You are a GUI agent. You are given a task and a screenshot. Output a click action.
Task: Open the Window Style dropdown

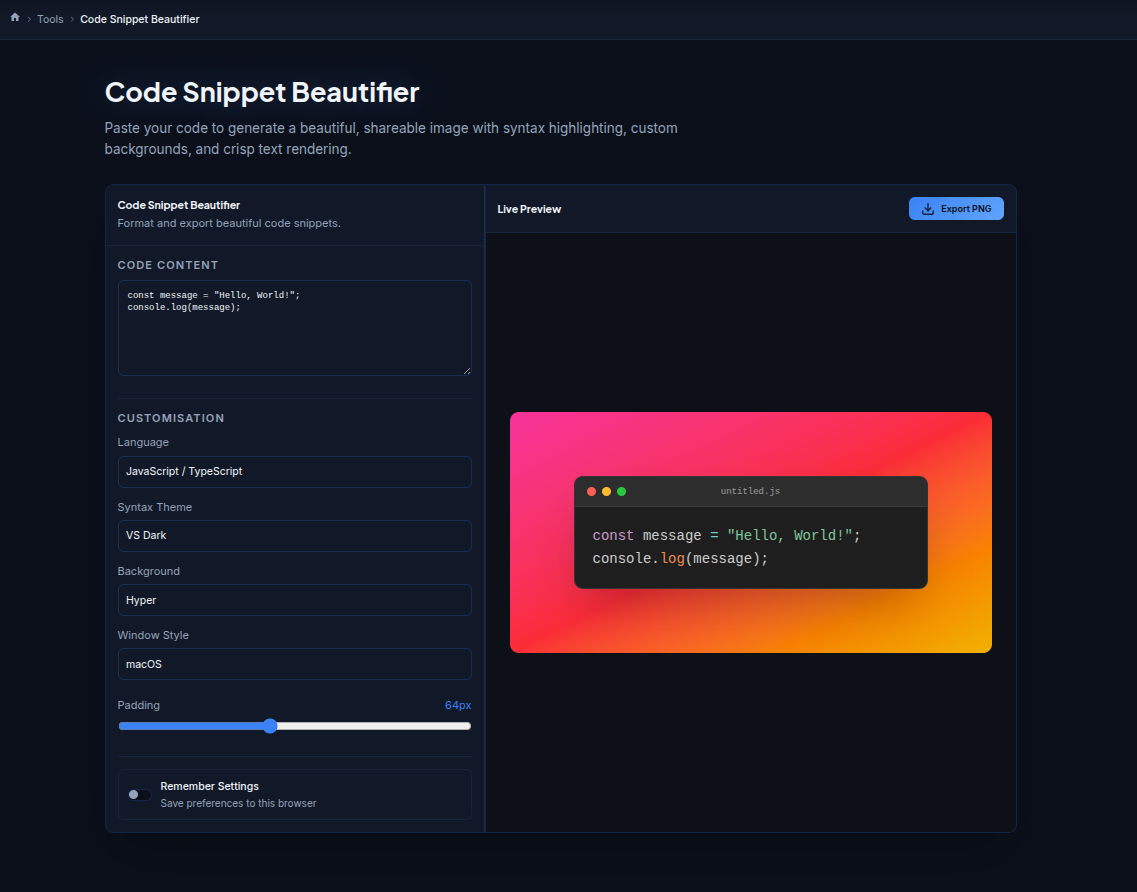pyautogui.click(x=294, y=664)
